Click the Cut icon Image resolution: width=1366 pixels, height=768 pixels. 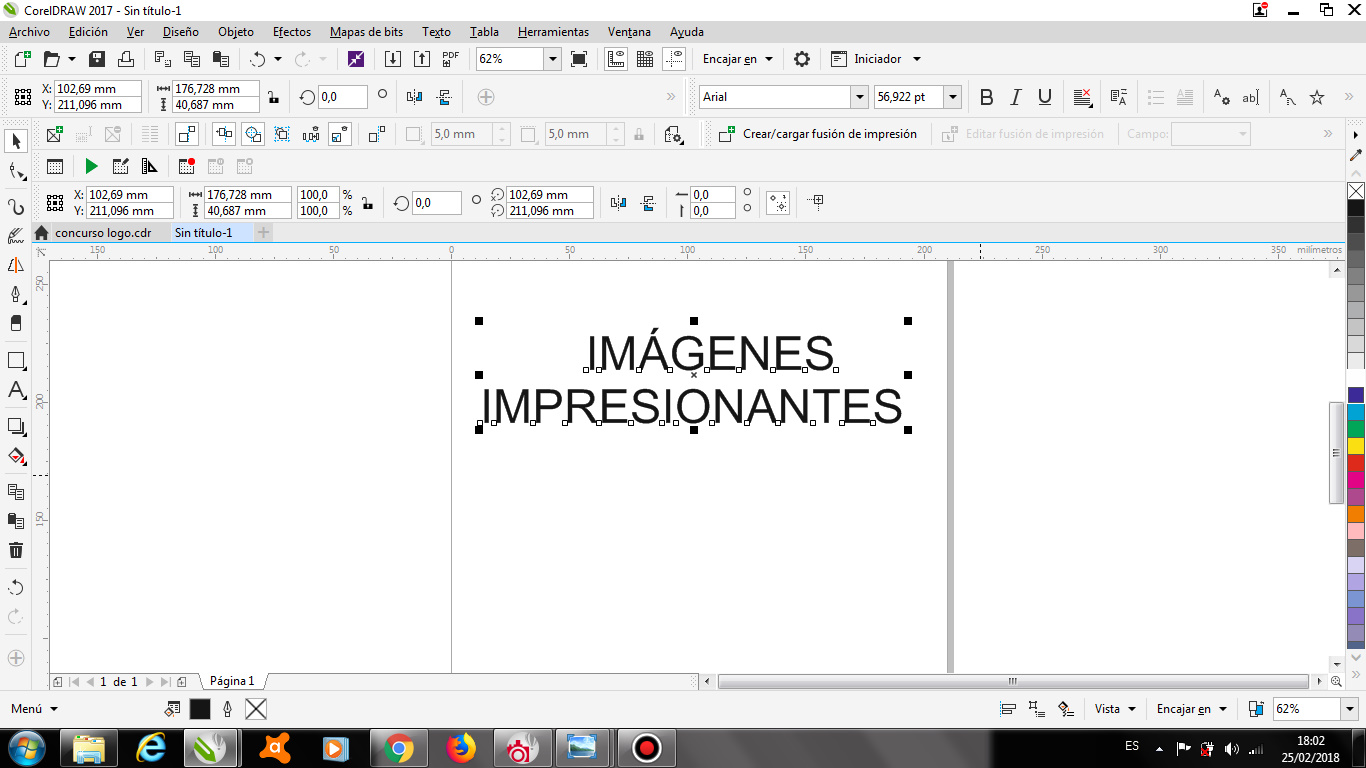tap(162, 59)
